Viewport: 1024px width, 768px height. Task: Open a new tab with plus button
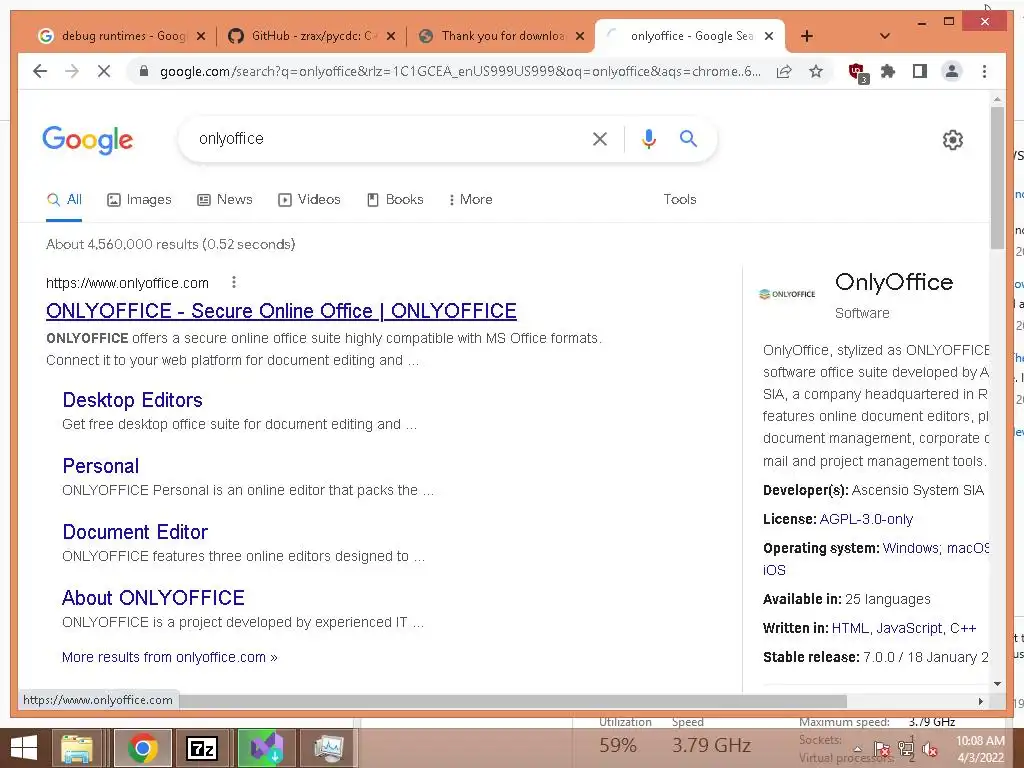(x=807, y=36)
